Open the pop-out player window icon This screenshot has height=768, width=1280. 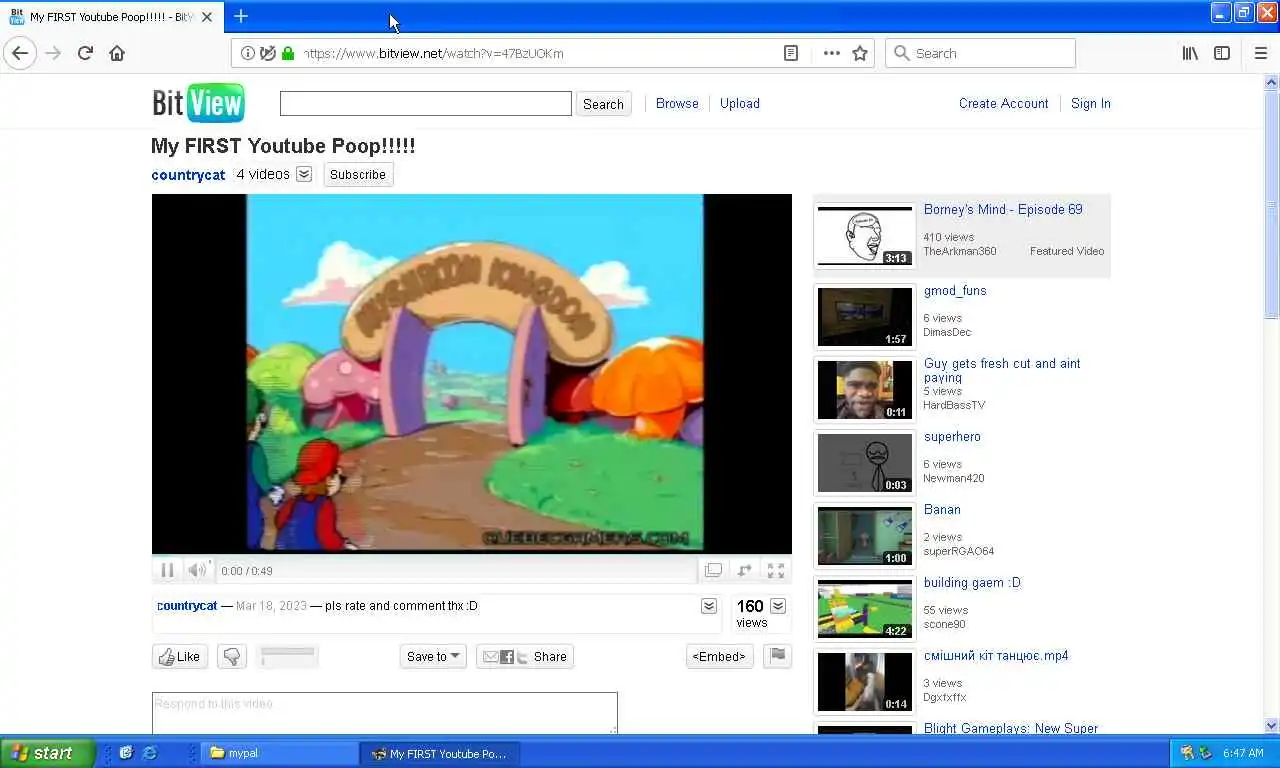coord(713,570)
